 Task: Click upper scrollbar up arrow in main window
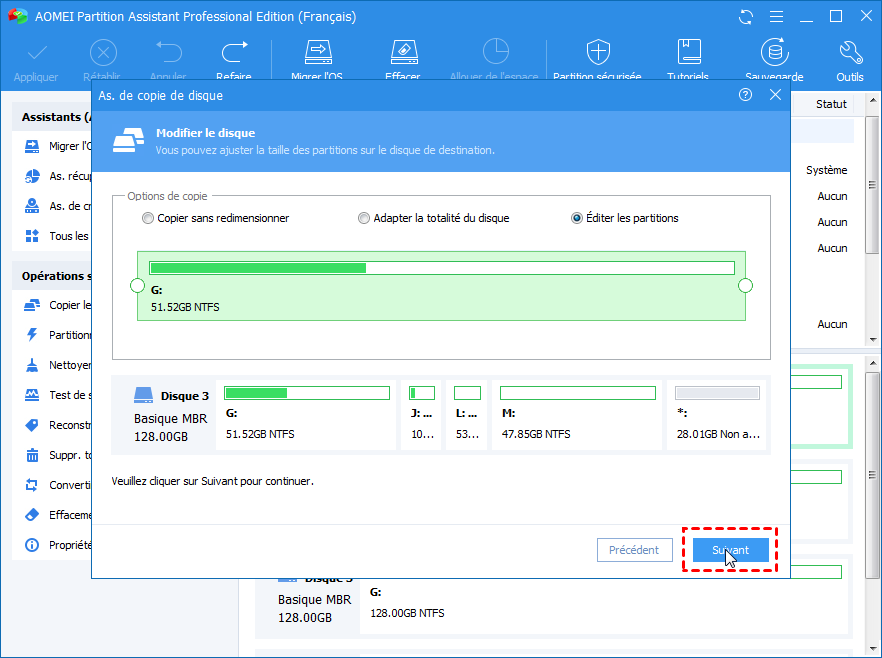coord(873,100)
